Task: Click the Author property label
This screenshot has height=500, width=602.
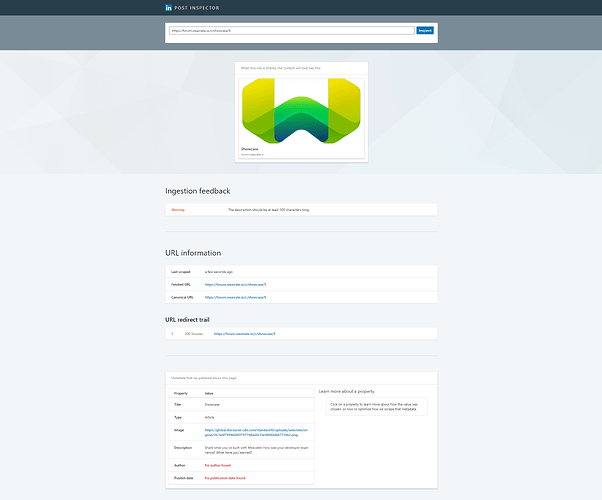Action: (179, 465)
